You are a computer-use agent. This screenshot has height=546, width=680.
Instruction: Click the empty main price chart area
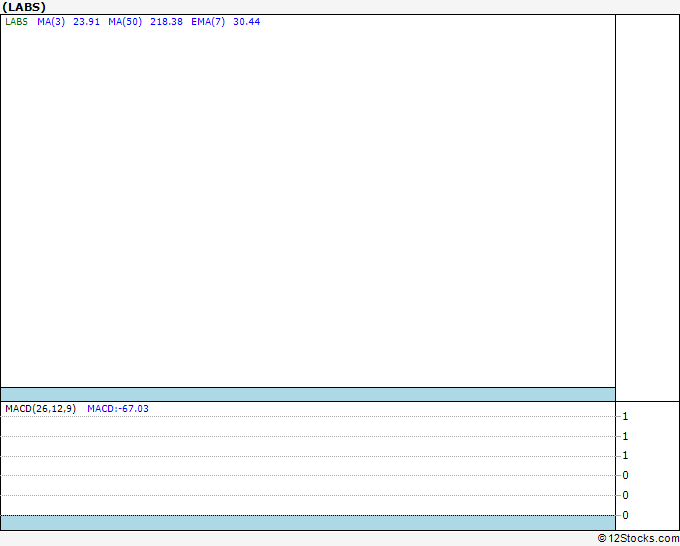point(308,206)
